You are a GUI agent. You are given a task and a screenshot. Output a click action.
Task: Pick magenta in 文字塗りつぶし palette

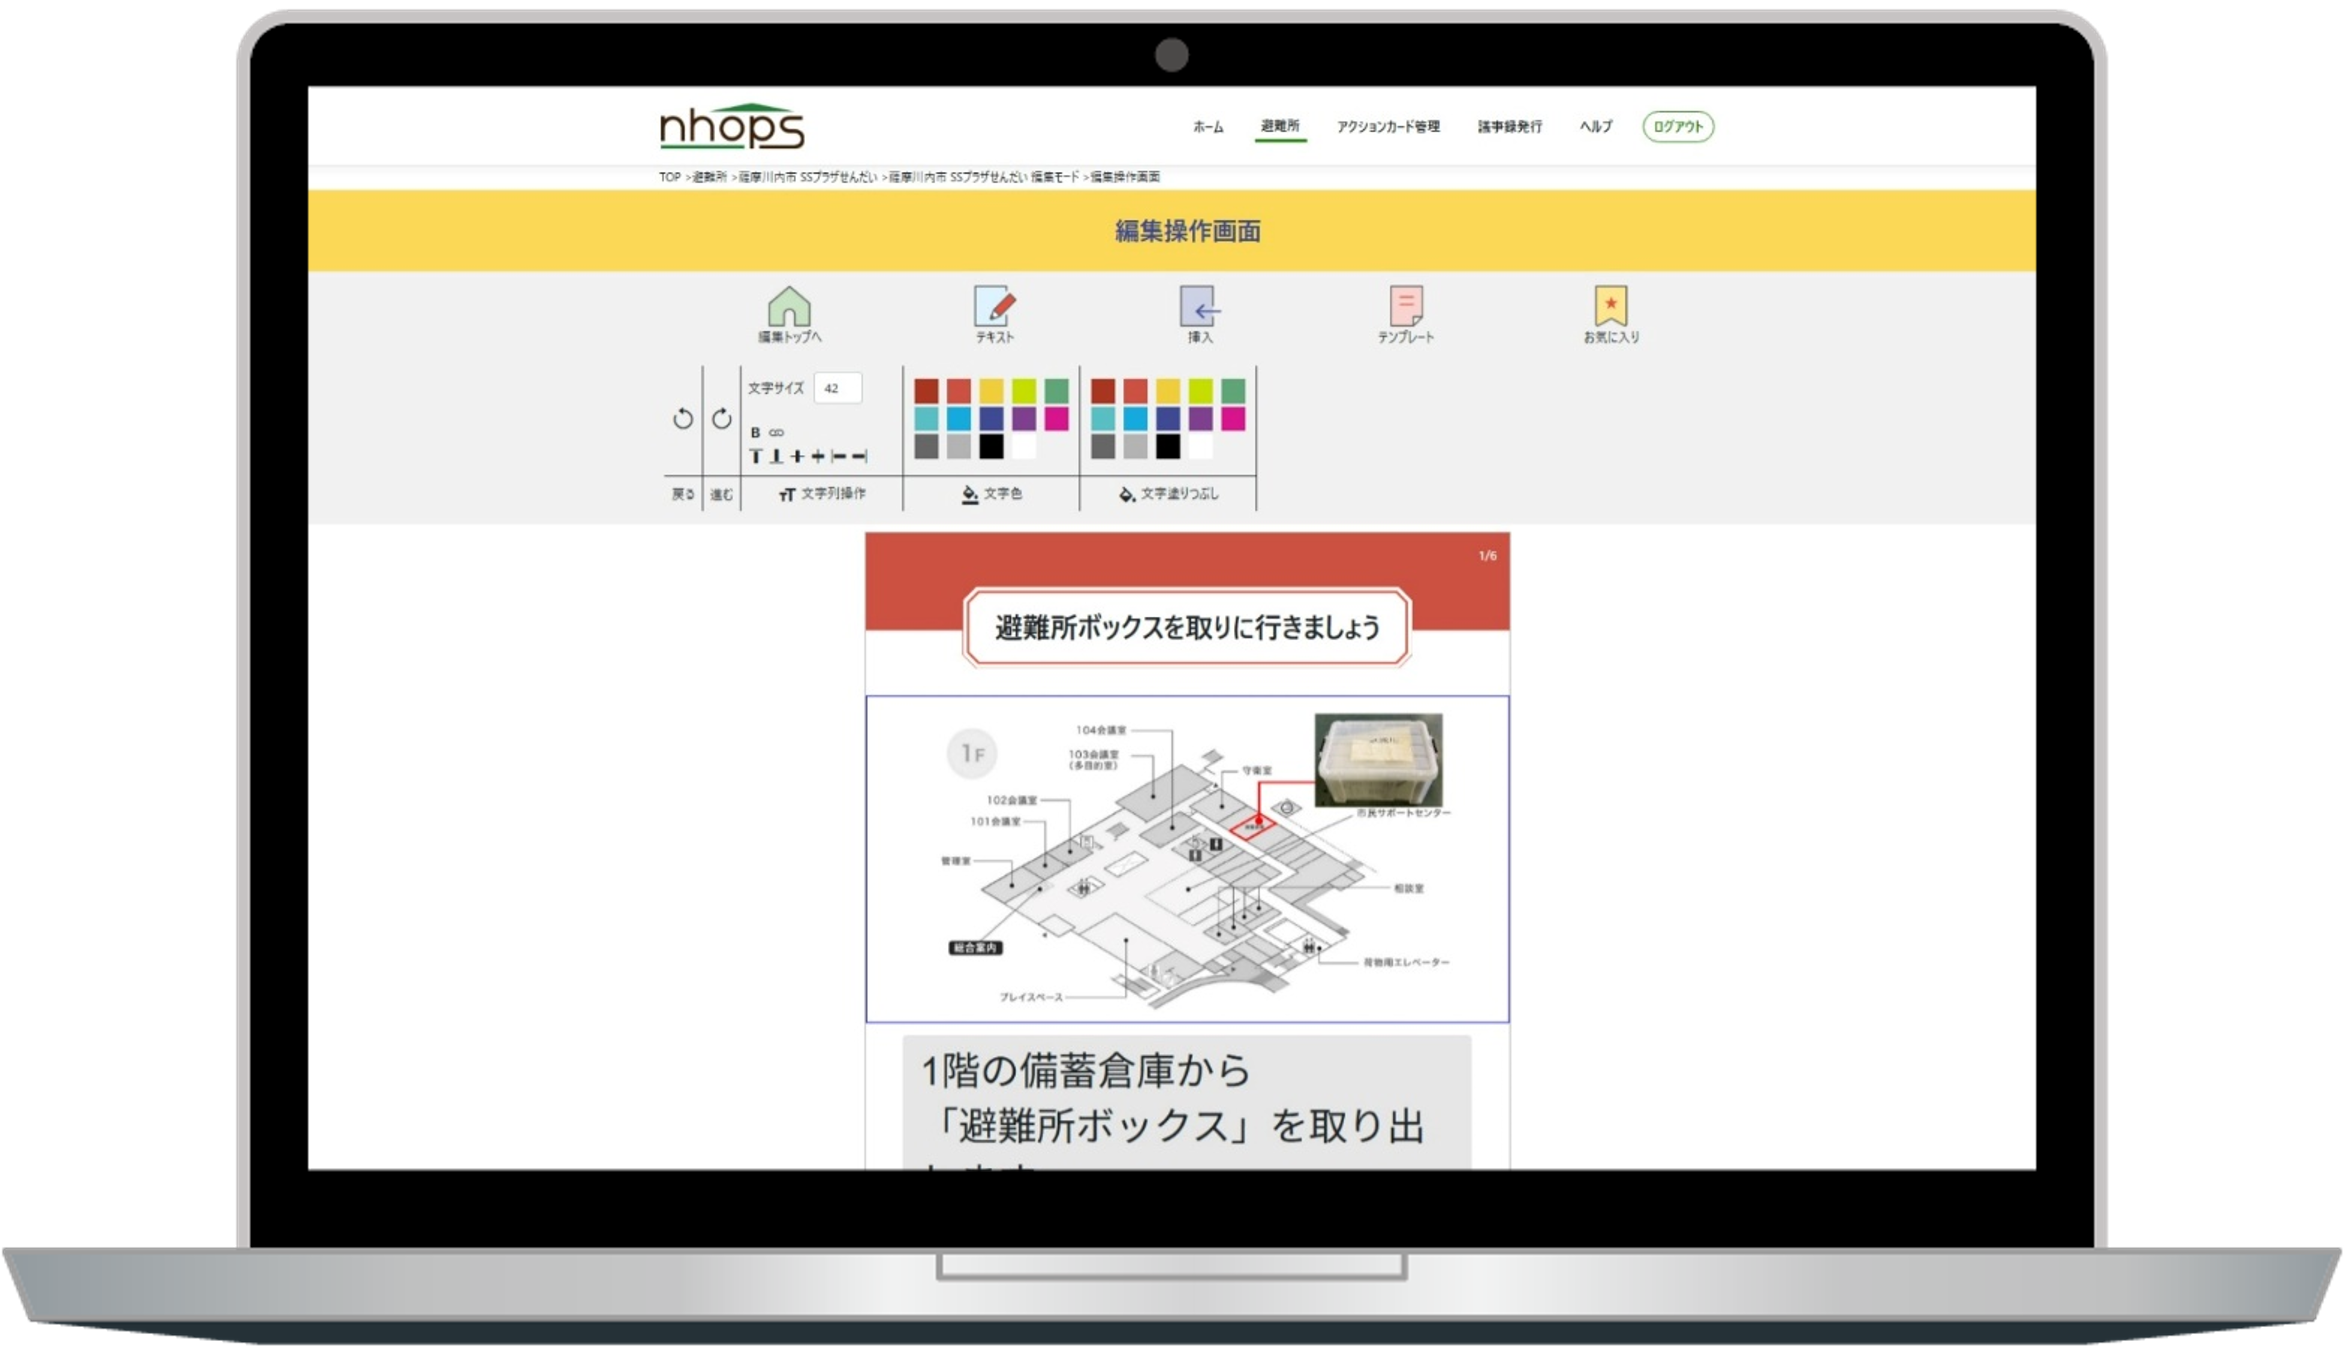1233,419
